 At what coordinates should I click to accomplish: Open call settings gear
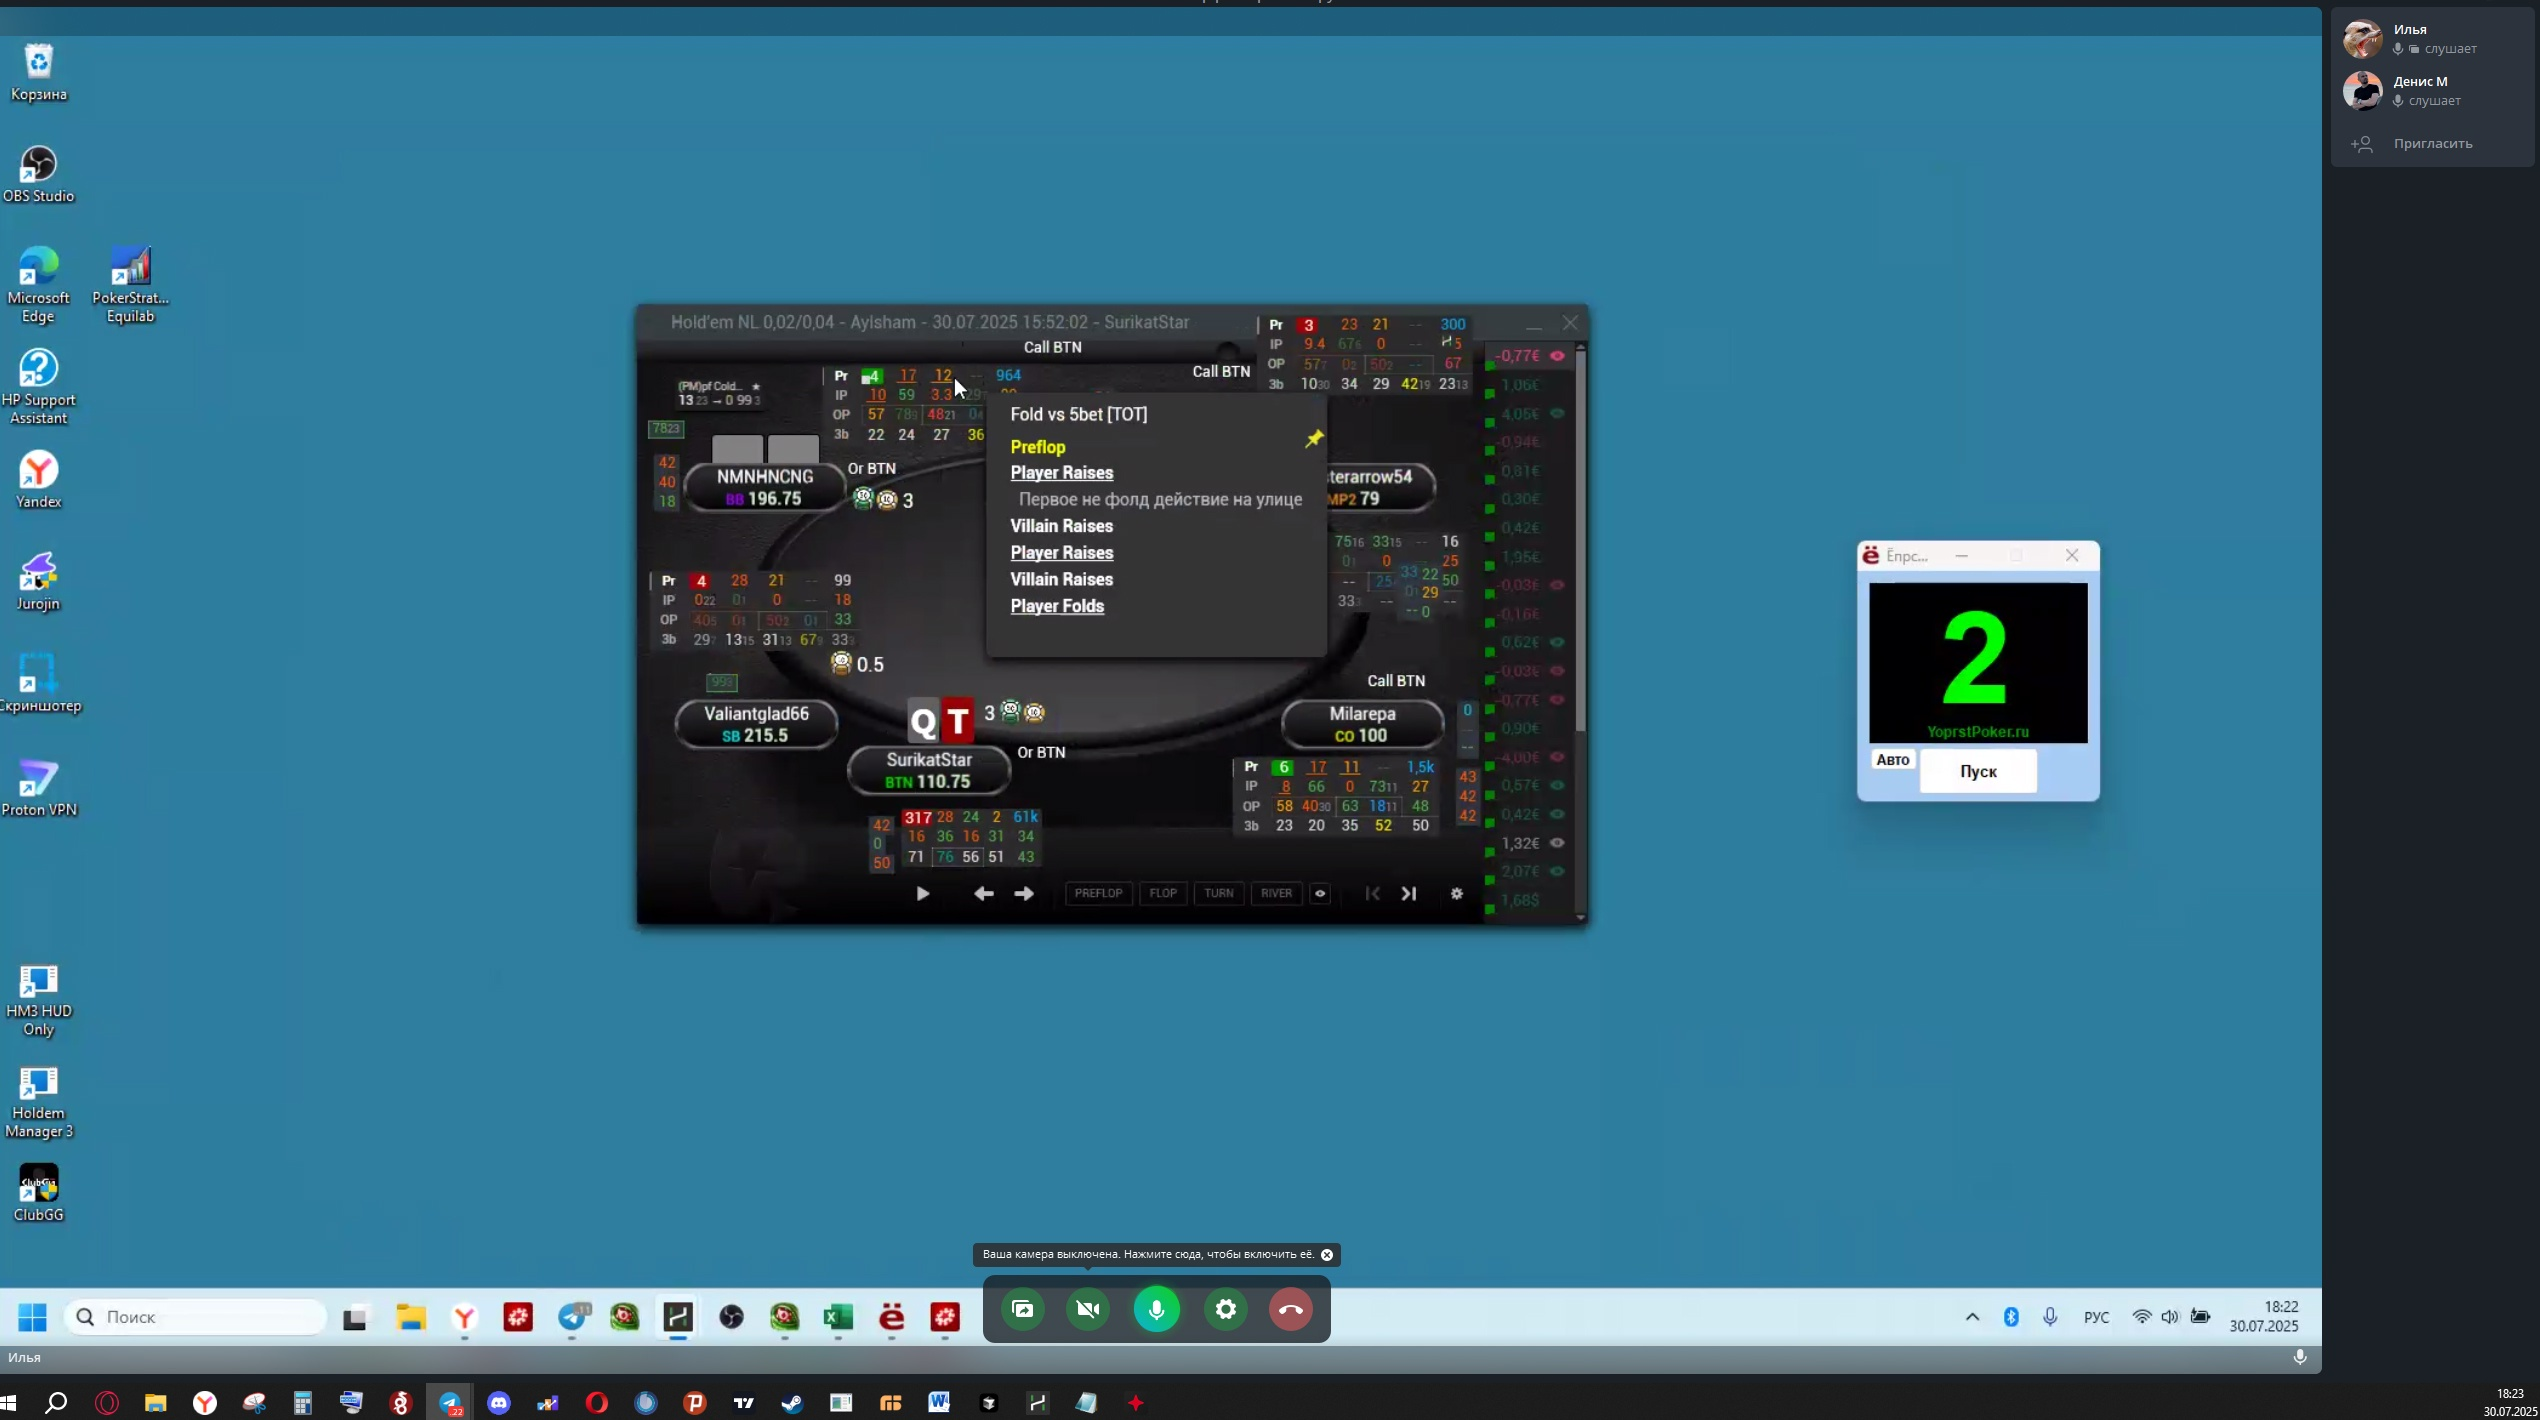click(1225, 1309)
